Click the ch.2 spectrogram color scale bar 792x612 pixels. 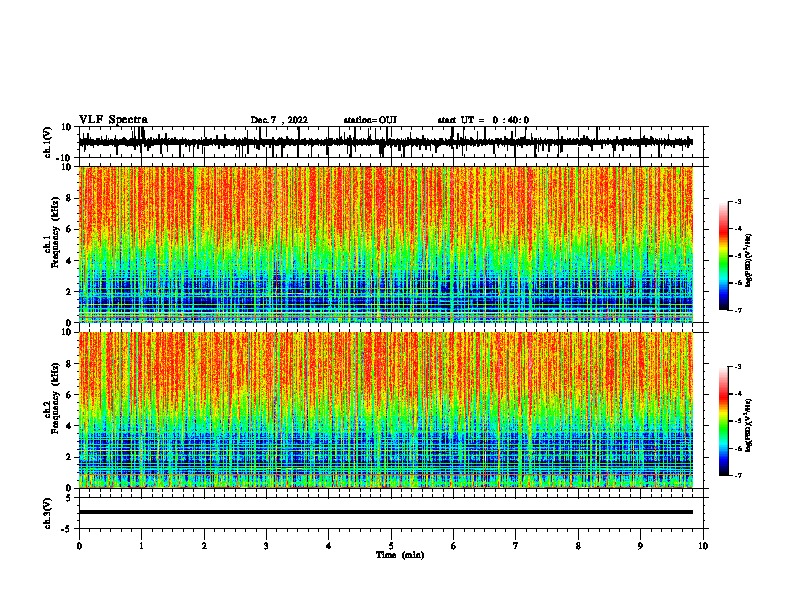(724, 421)
